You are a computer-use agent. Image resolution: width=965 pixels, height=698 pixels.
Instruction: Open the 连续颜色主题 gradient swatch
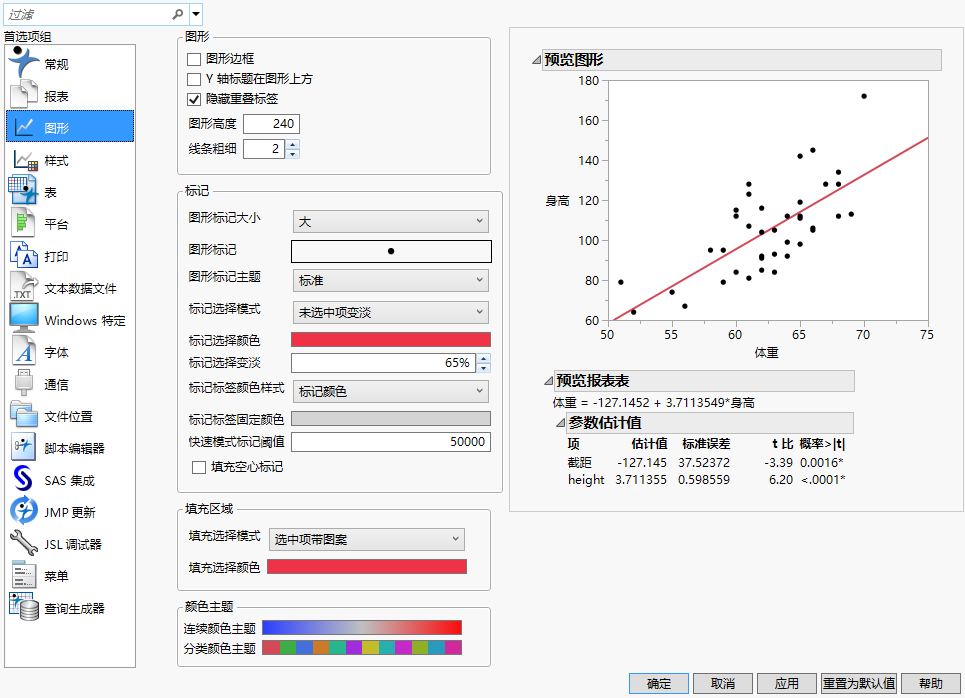pos(362,627)
